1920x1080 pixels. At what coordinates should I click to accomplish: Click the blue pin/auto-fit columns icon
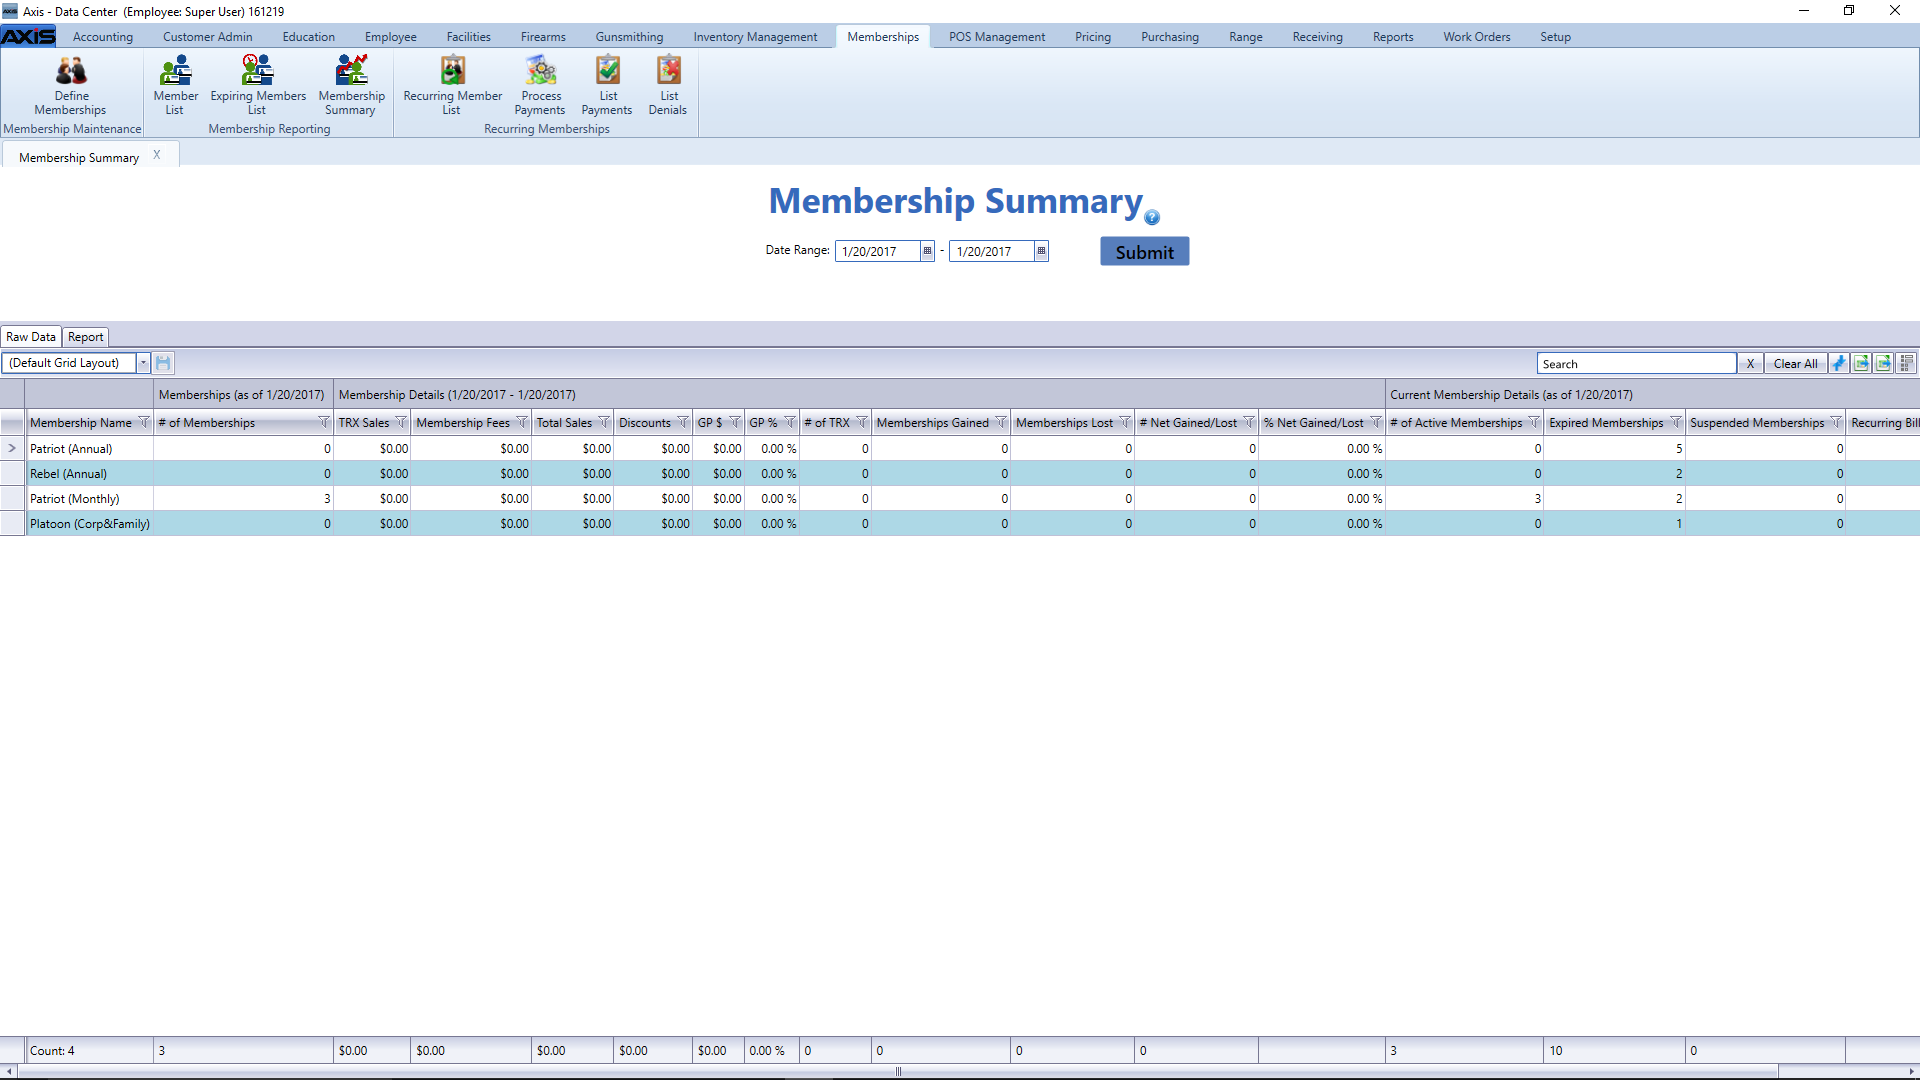click(x=1839, y=363)
